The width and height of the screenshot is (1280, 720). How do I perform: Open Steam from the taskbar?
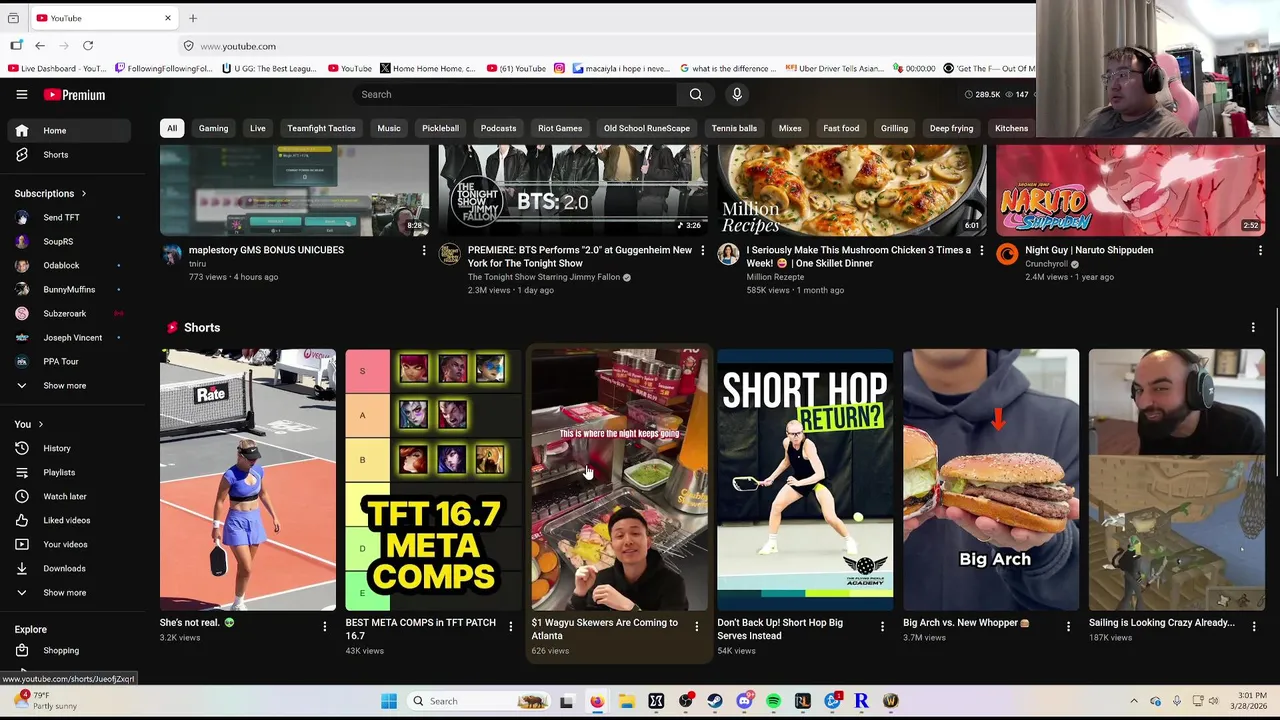click(x=715, y=701)
